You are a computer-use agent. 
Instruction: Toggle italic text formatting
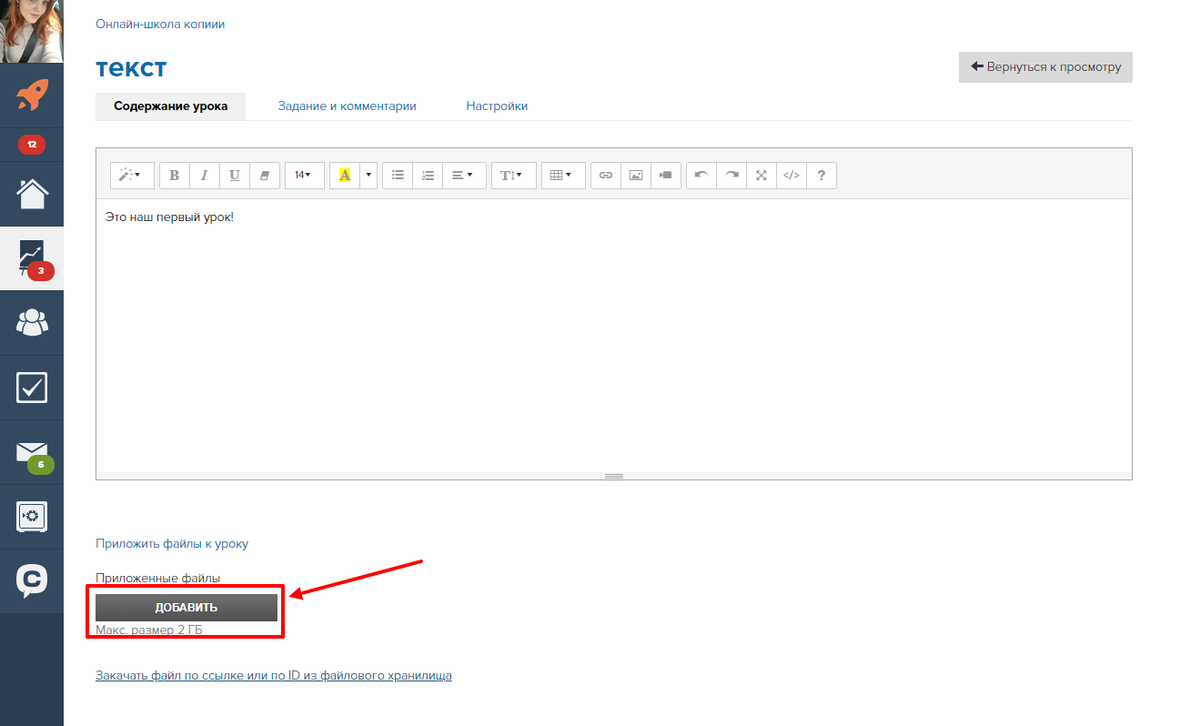(204, 175)
